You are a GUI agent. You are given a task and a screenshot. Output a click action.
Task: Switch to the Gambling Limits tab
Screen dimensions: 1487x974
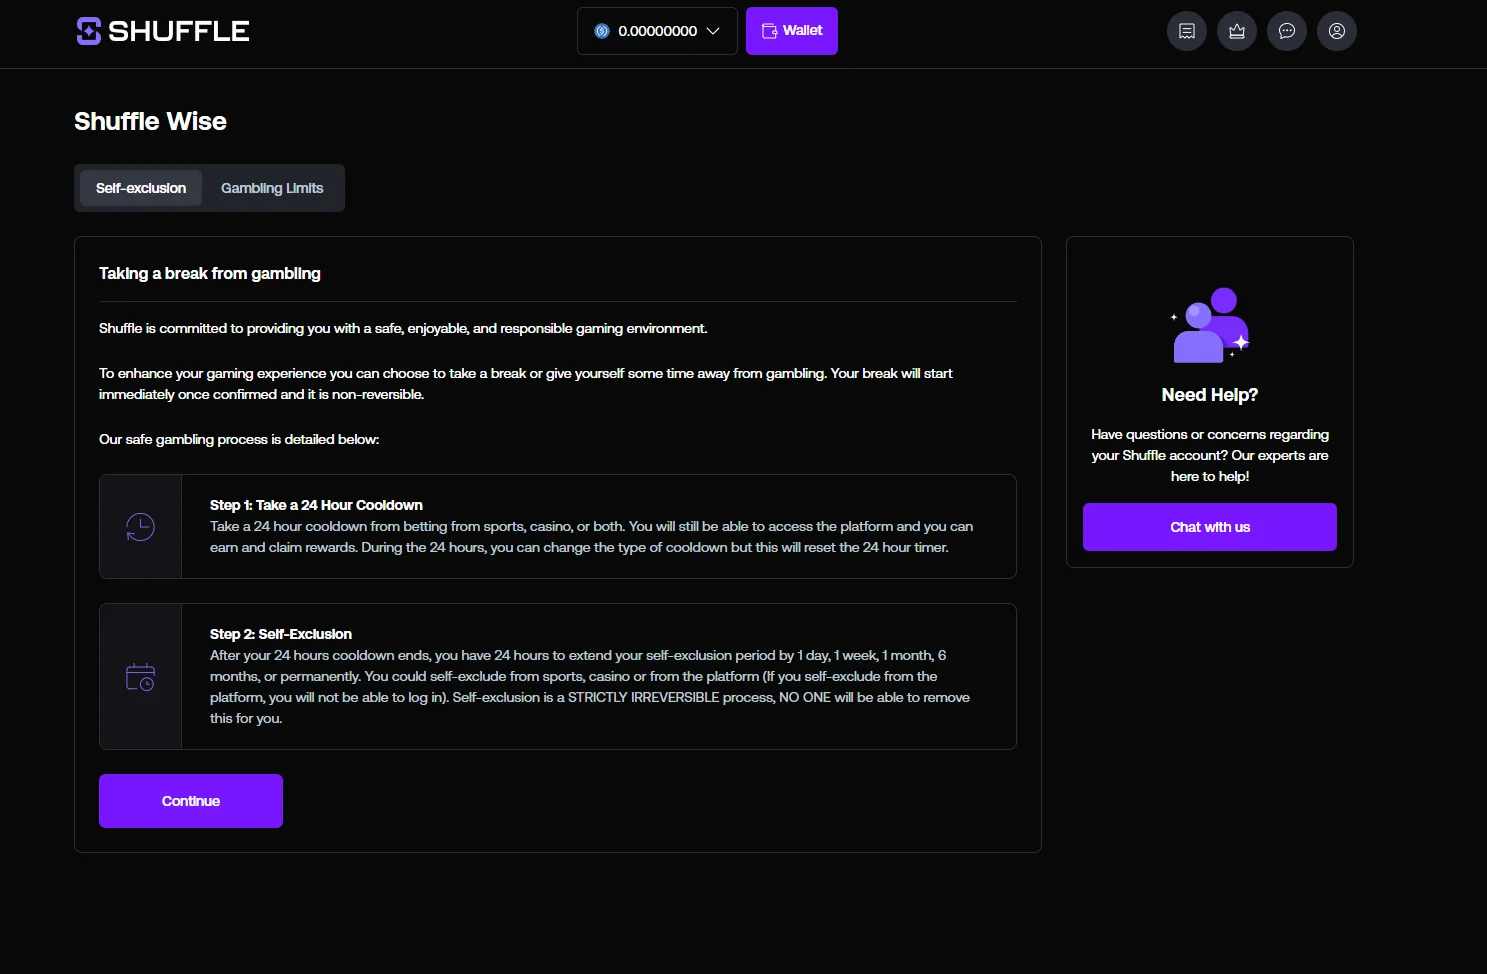click(x=272, y=188)
